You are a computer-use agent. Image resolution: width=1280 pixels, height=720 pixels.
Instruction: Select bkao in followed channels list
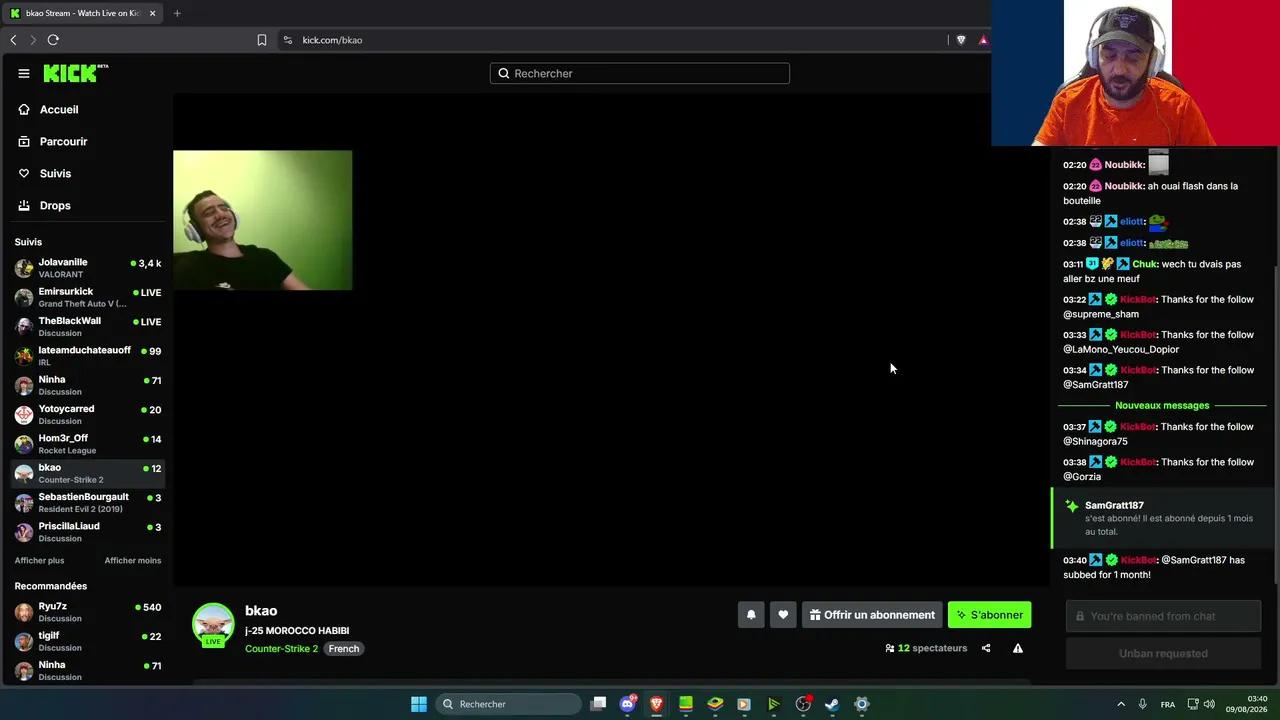88,473
